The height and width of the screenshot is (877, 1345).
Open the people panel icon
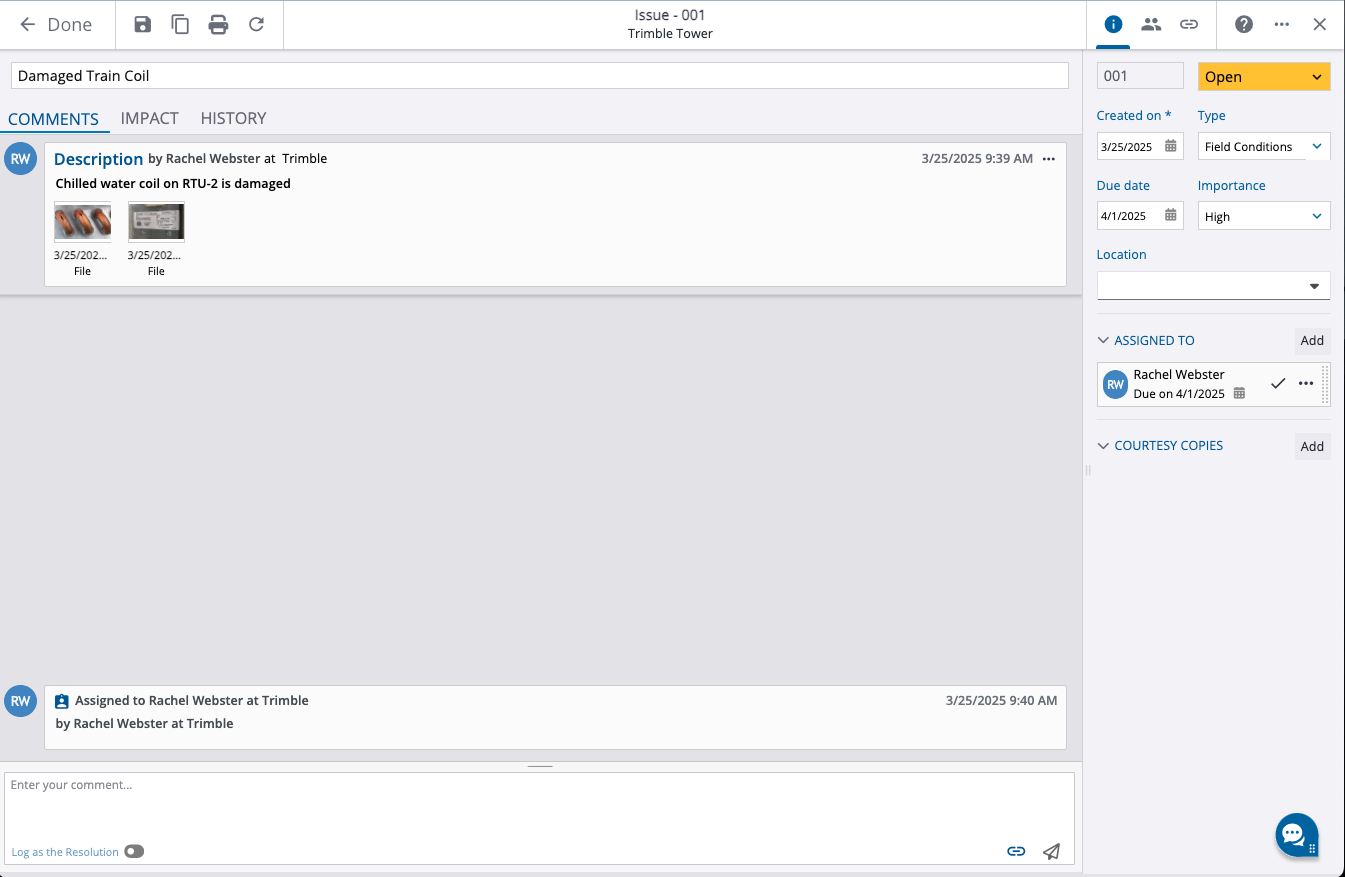(1151, 25)
